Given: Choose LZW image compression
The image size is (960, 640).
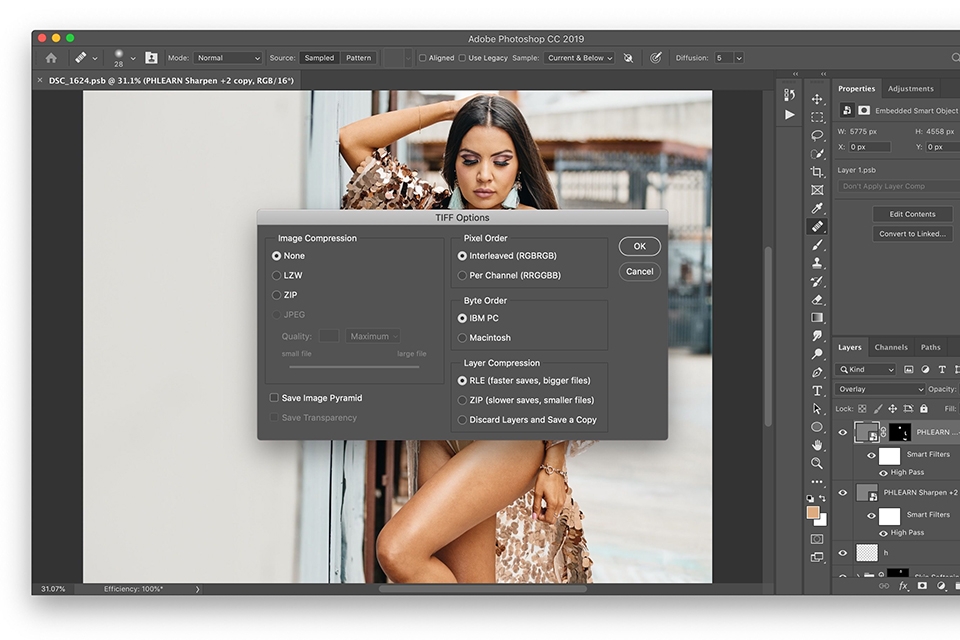Looking at the screenshot, I should coord(277,275).
